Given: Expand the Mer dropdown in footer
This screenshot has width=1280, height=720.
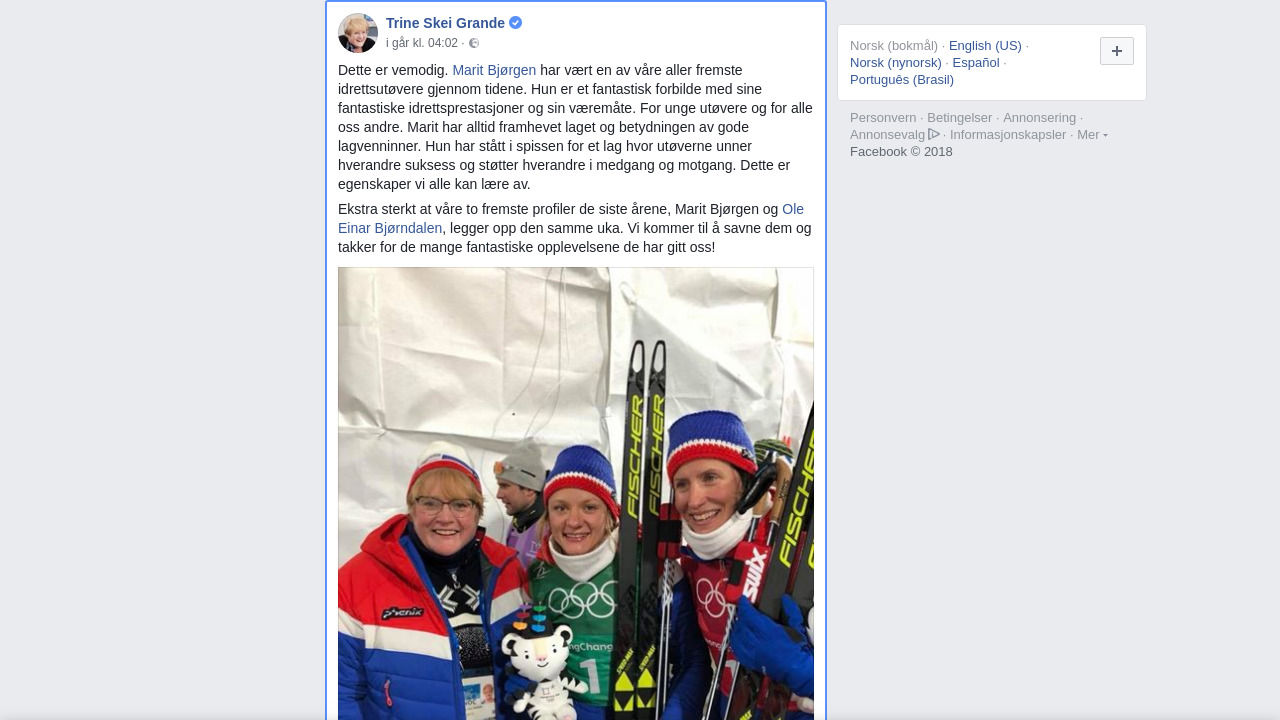Looking at the screenshot, I should [1092, 134].
